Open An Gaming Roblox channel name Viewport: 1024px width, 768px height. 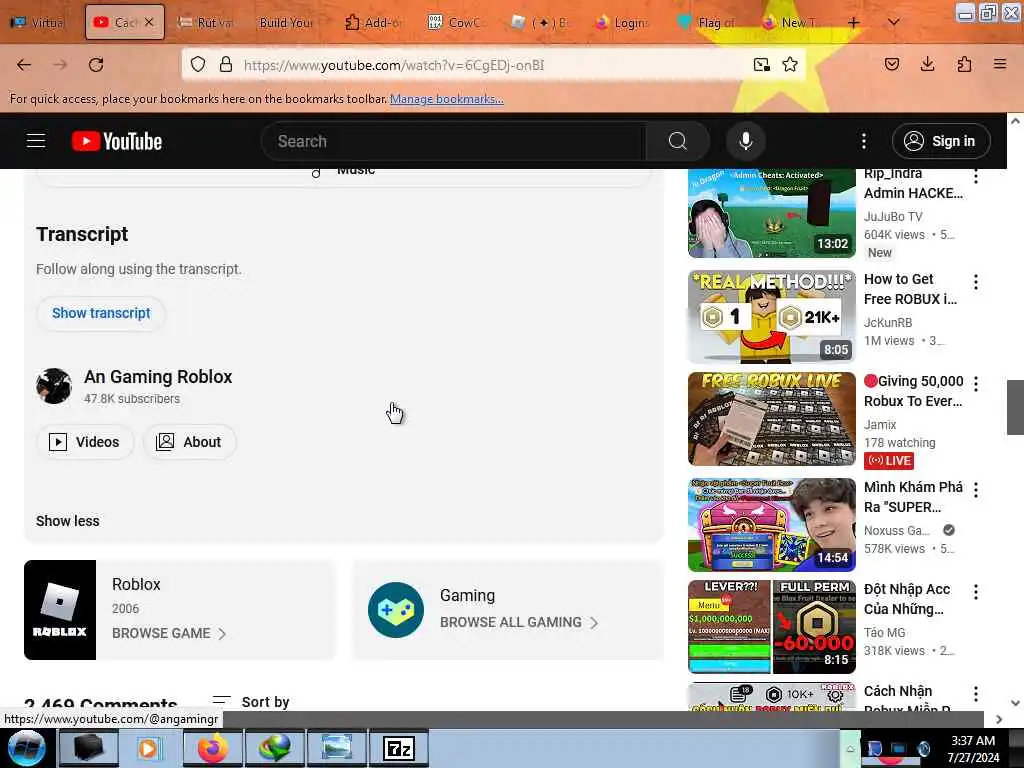pyautogui.click(x=158, y=377)
